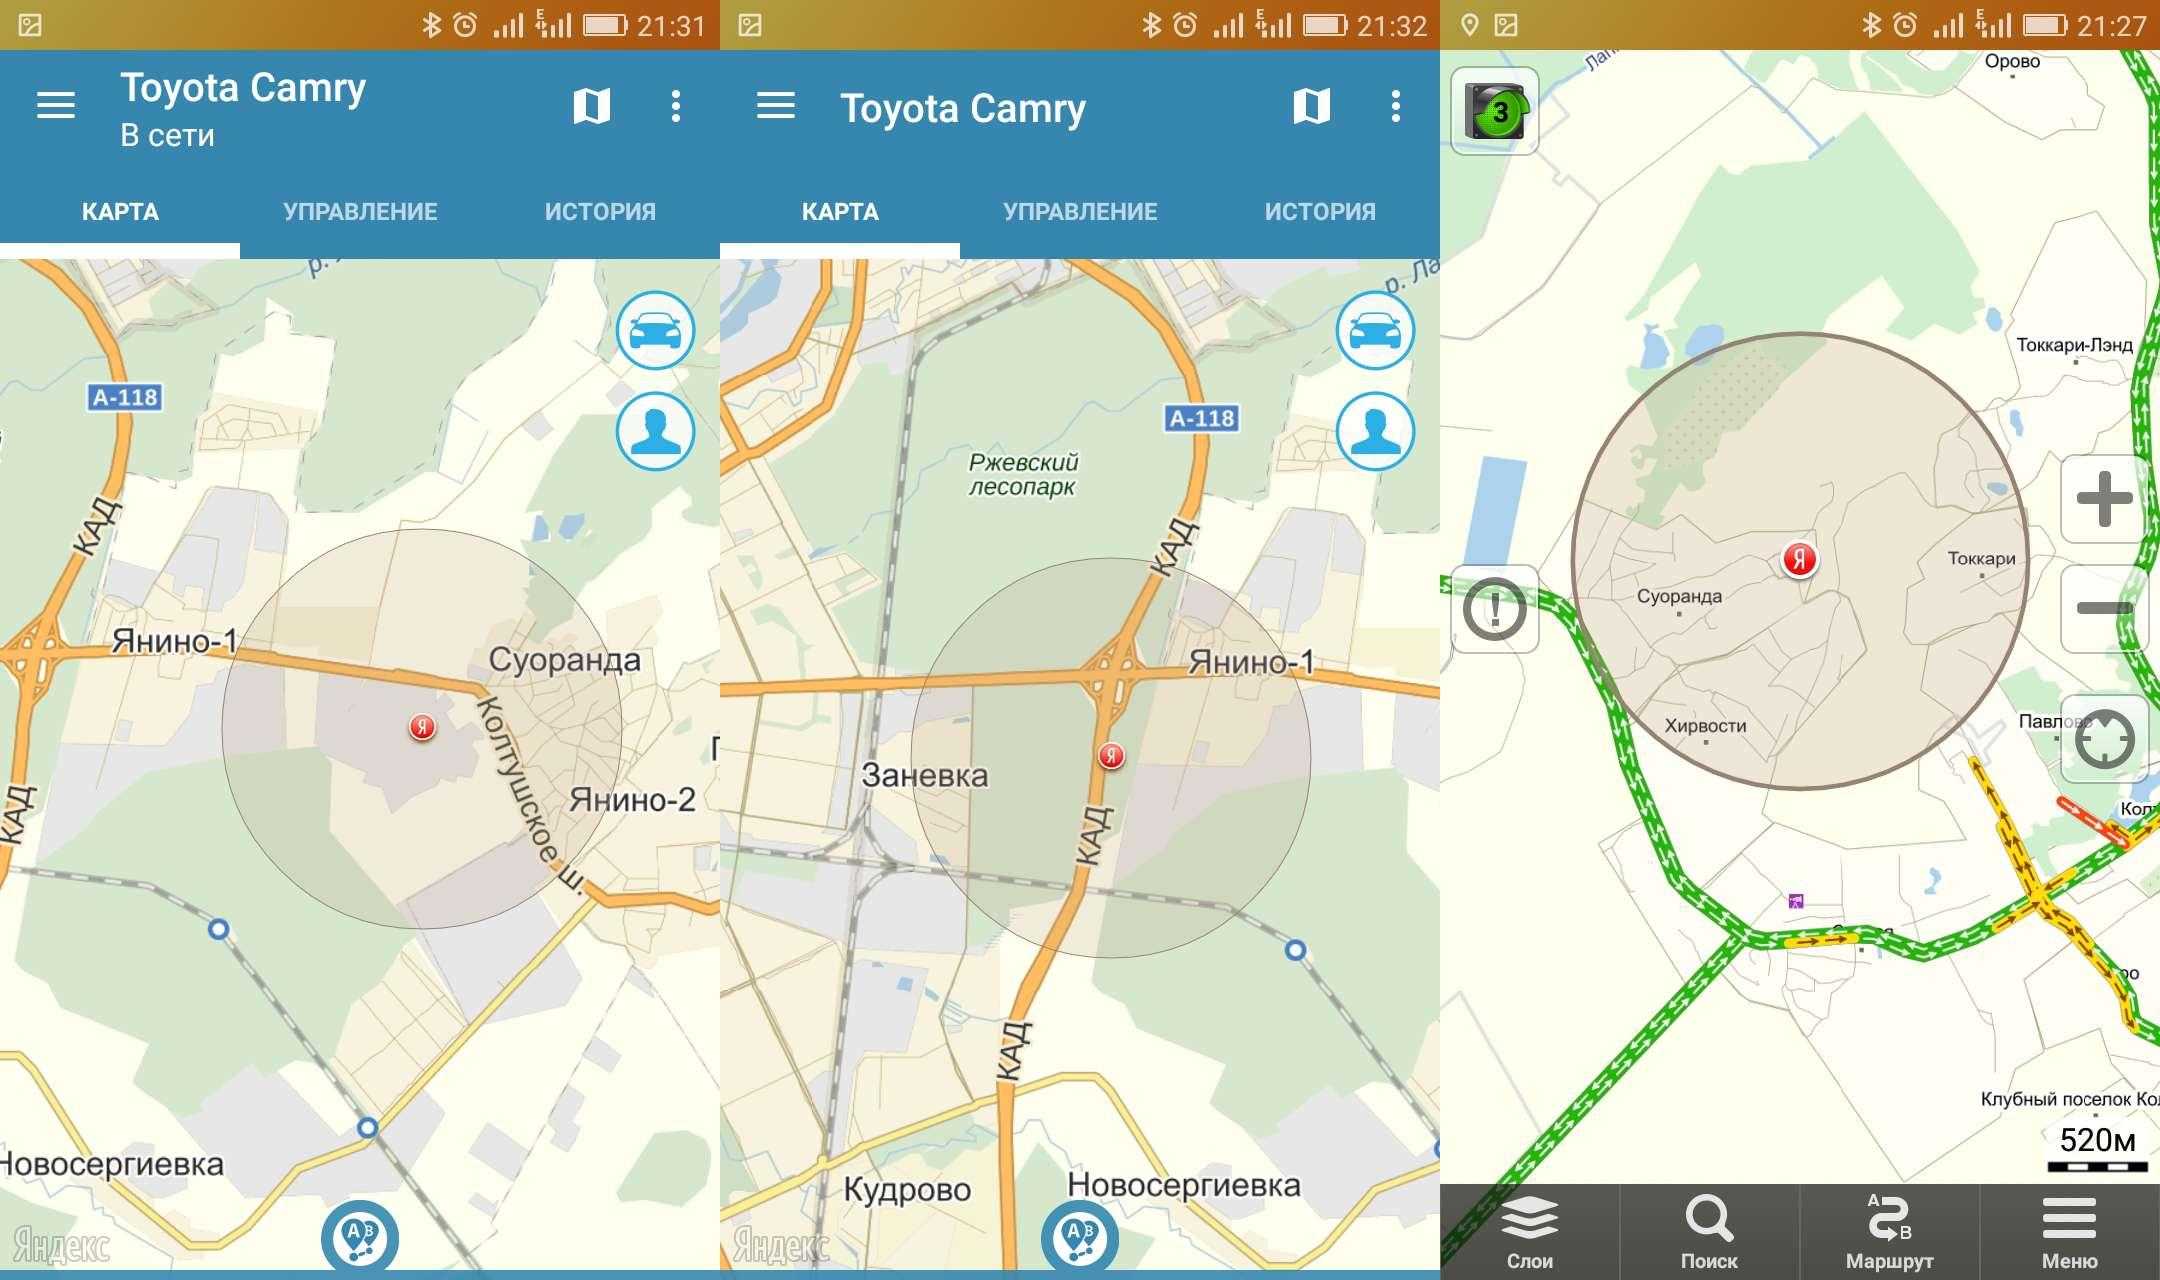
Task: Center on car location in middle map
Action: click(1376, 331)
